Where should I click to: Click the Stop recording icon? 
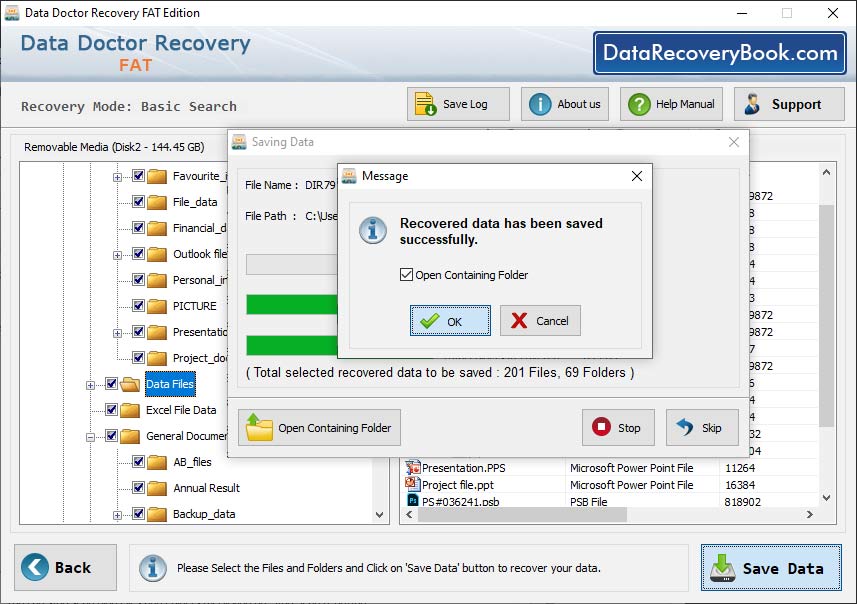[600, 427]
